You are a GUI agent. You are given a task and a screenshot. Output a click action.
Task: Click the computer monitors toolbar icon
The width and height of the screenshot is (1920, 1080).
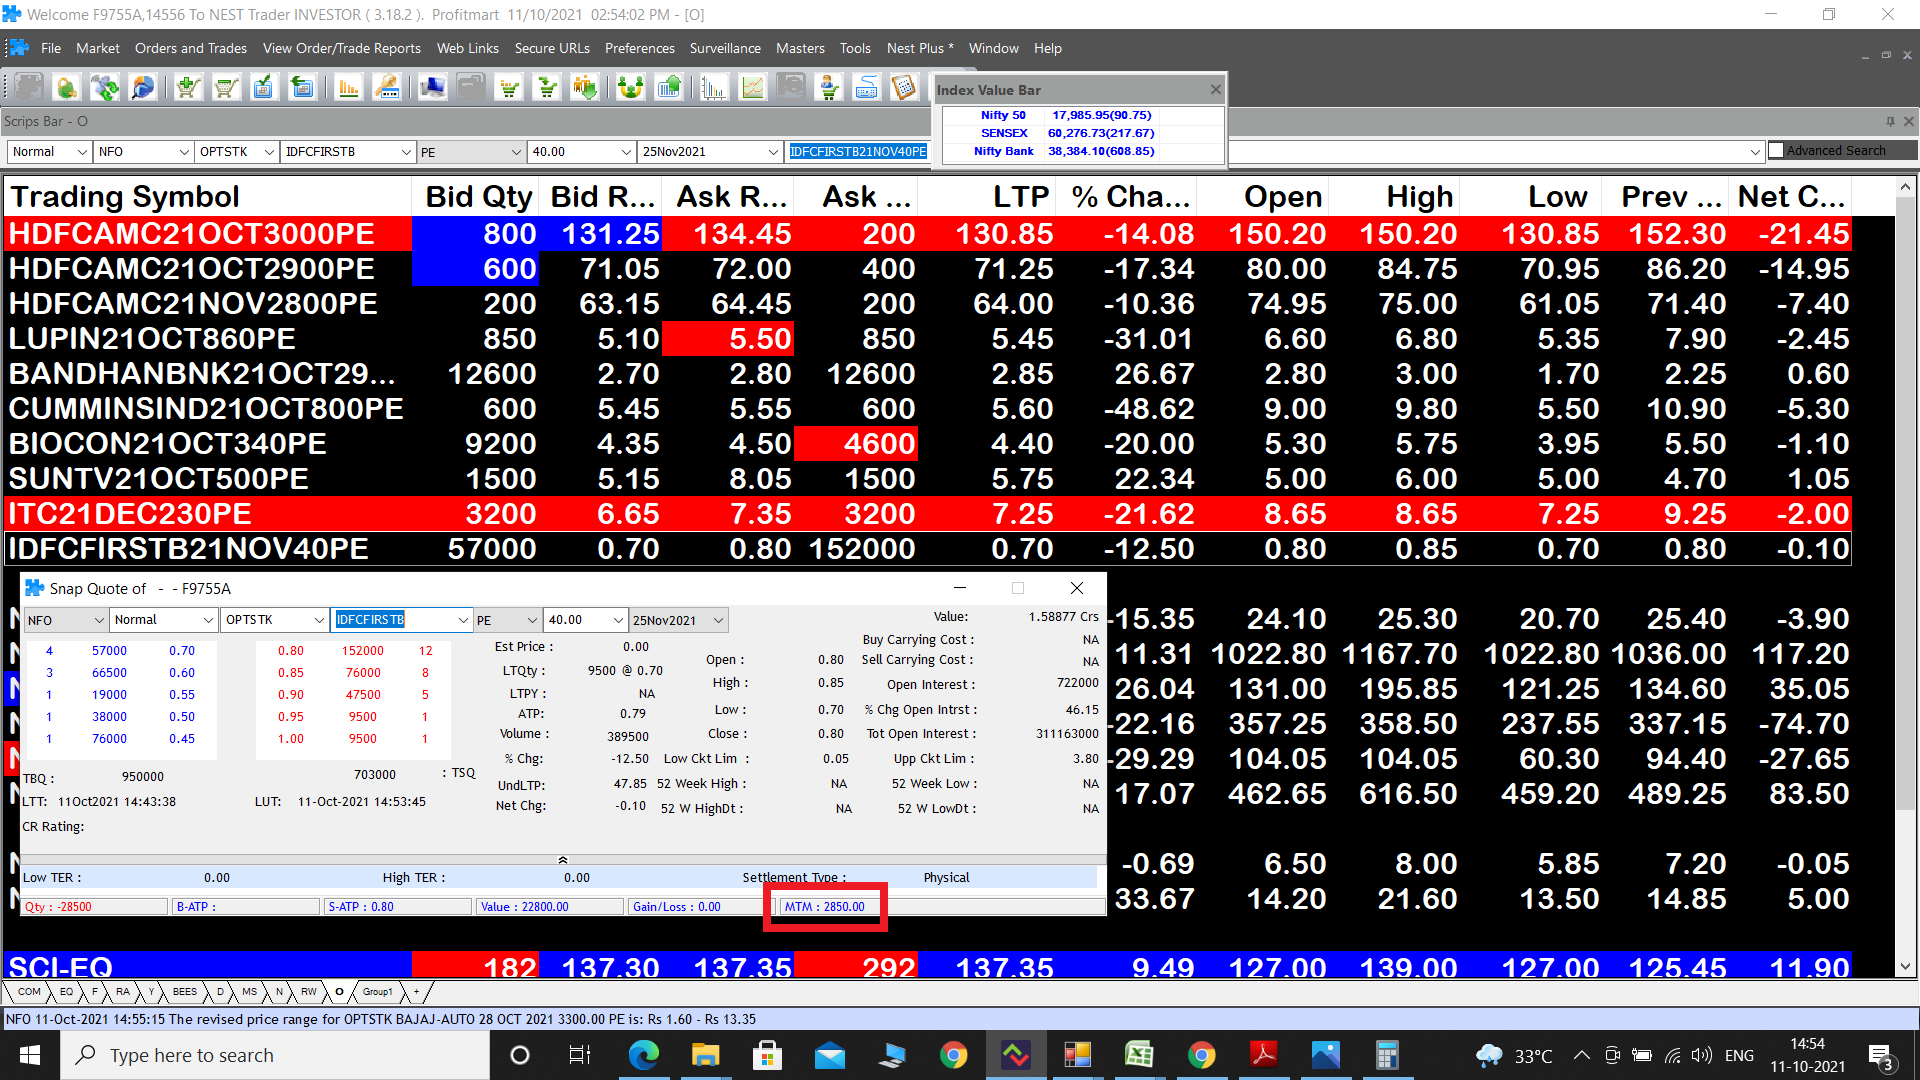click(x=432, y=88)
